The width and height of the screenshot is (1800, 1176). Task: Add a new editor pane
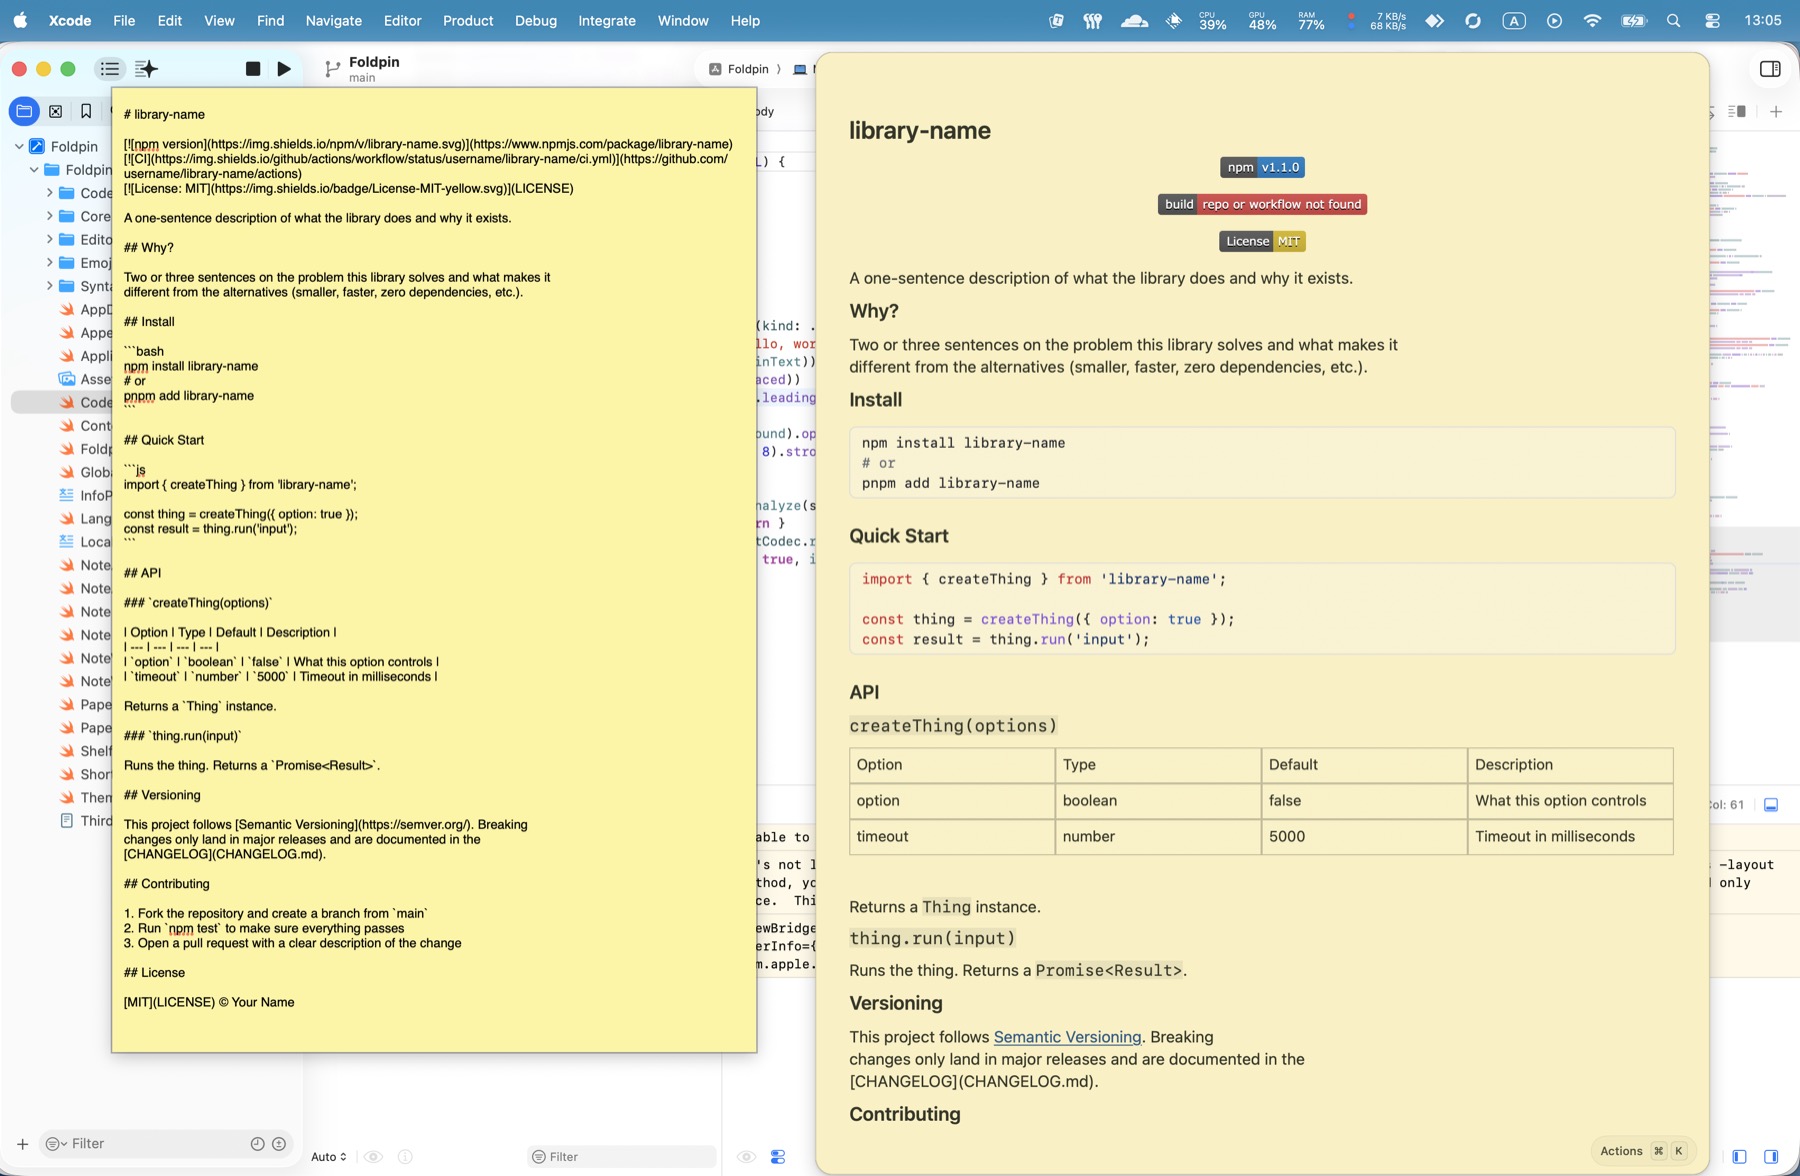pos(1776,112)
